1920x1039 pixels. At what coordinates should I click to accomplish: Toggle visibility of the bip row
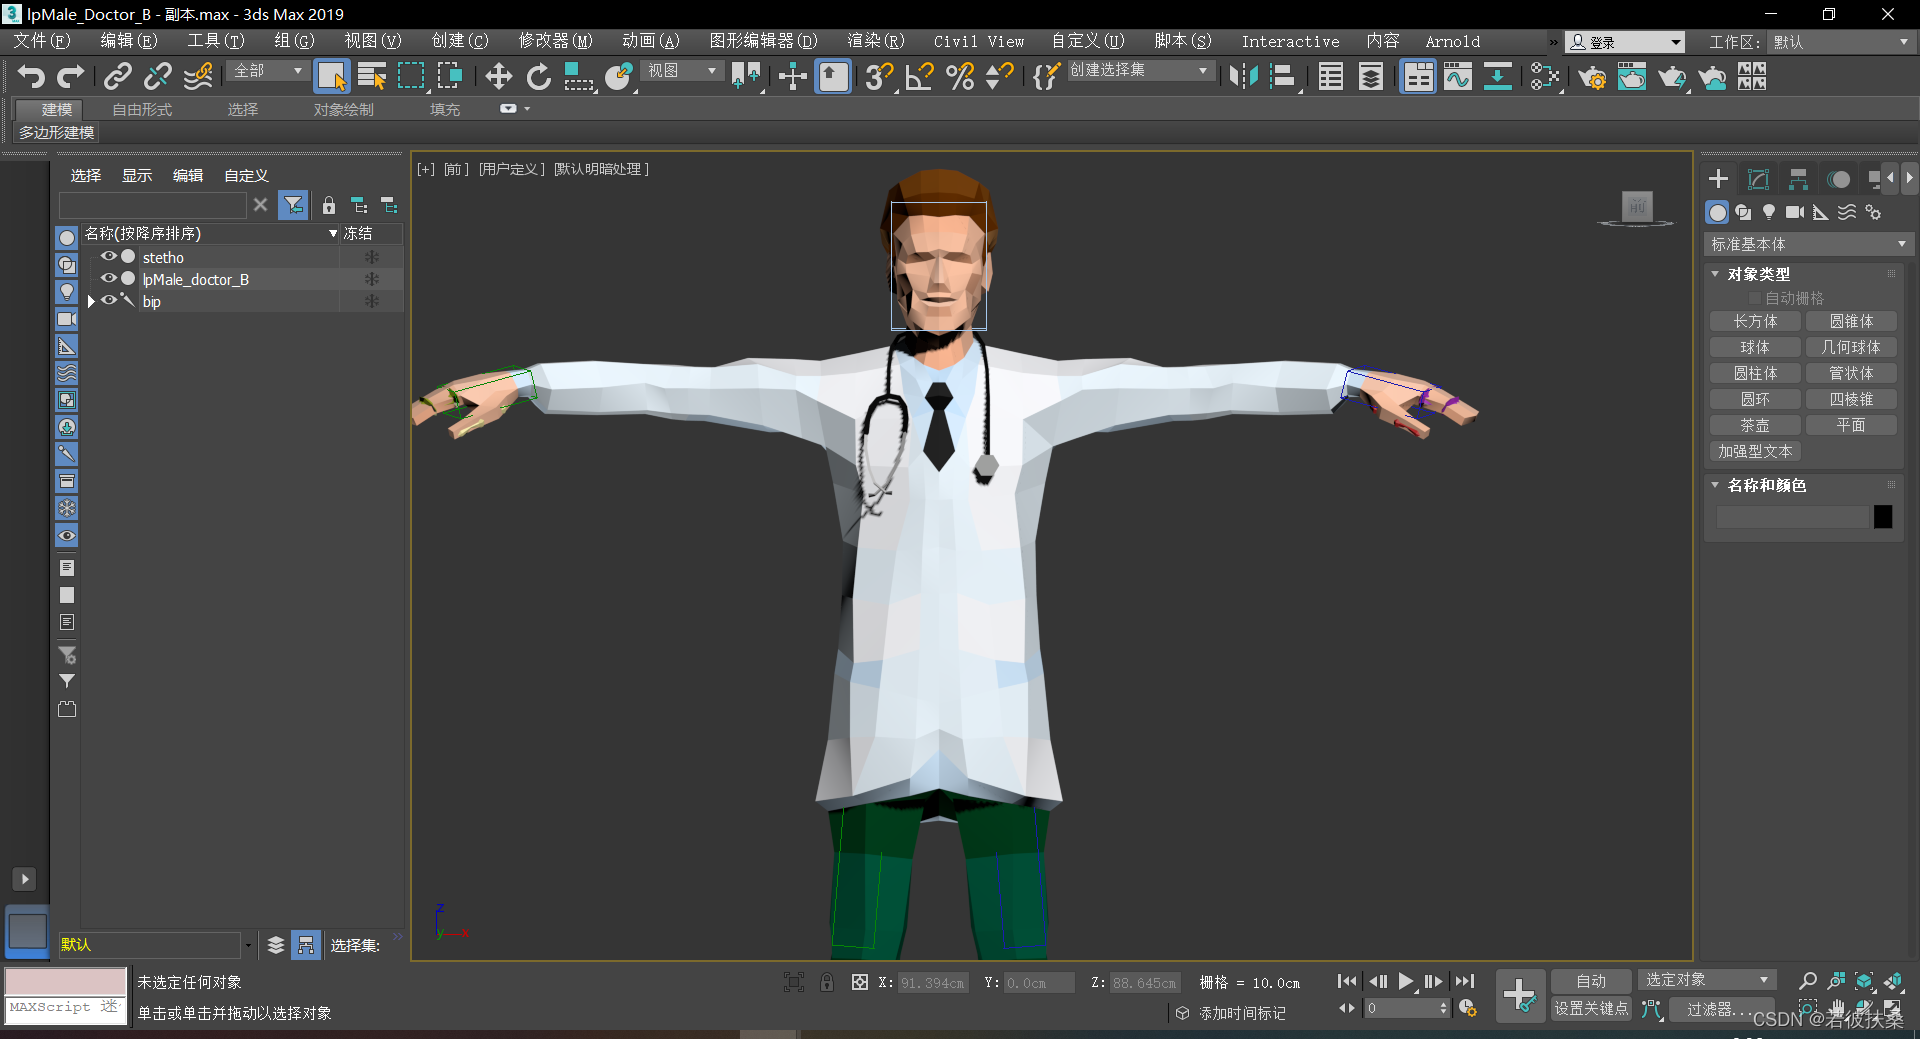pos(108,301)
